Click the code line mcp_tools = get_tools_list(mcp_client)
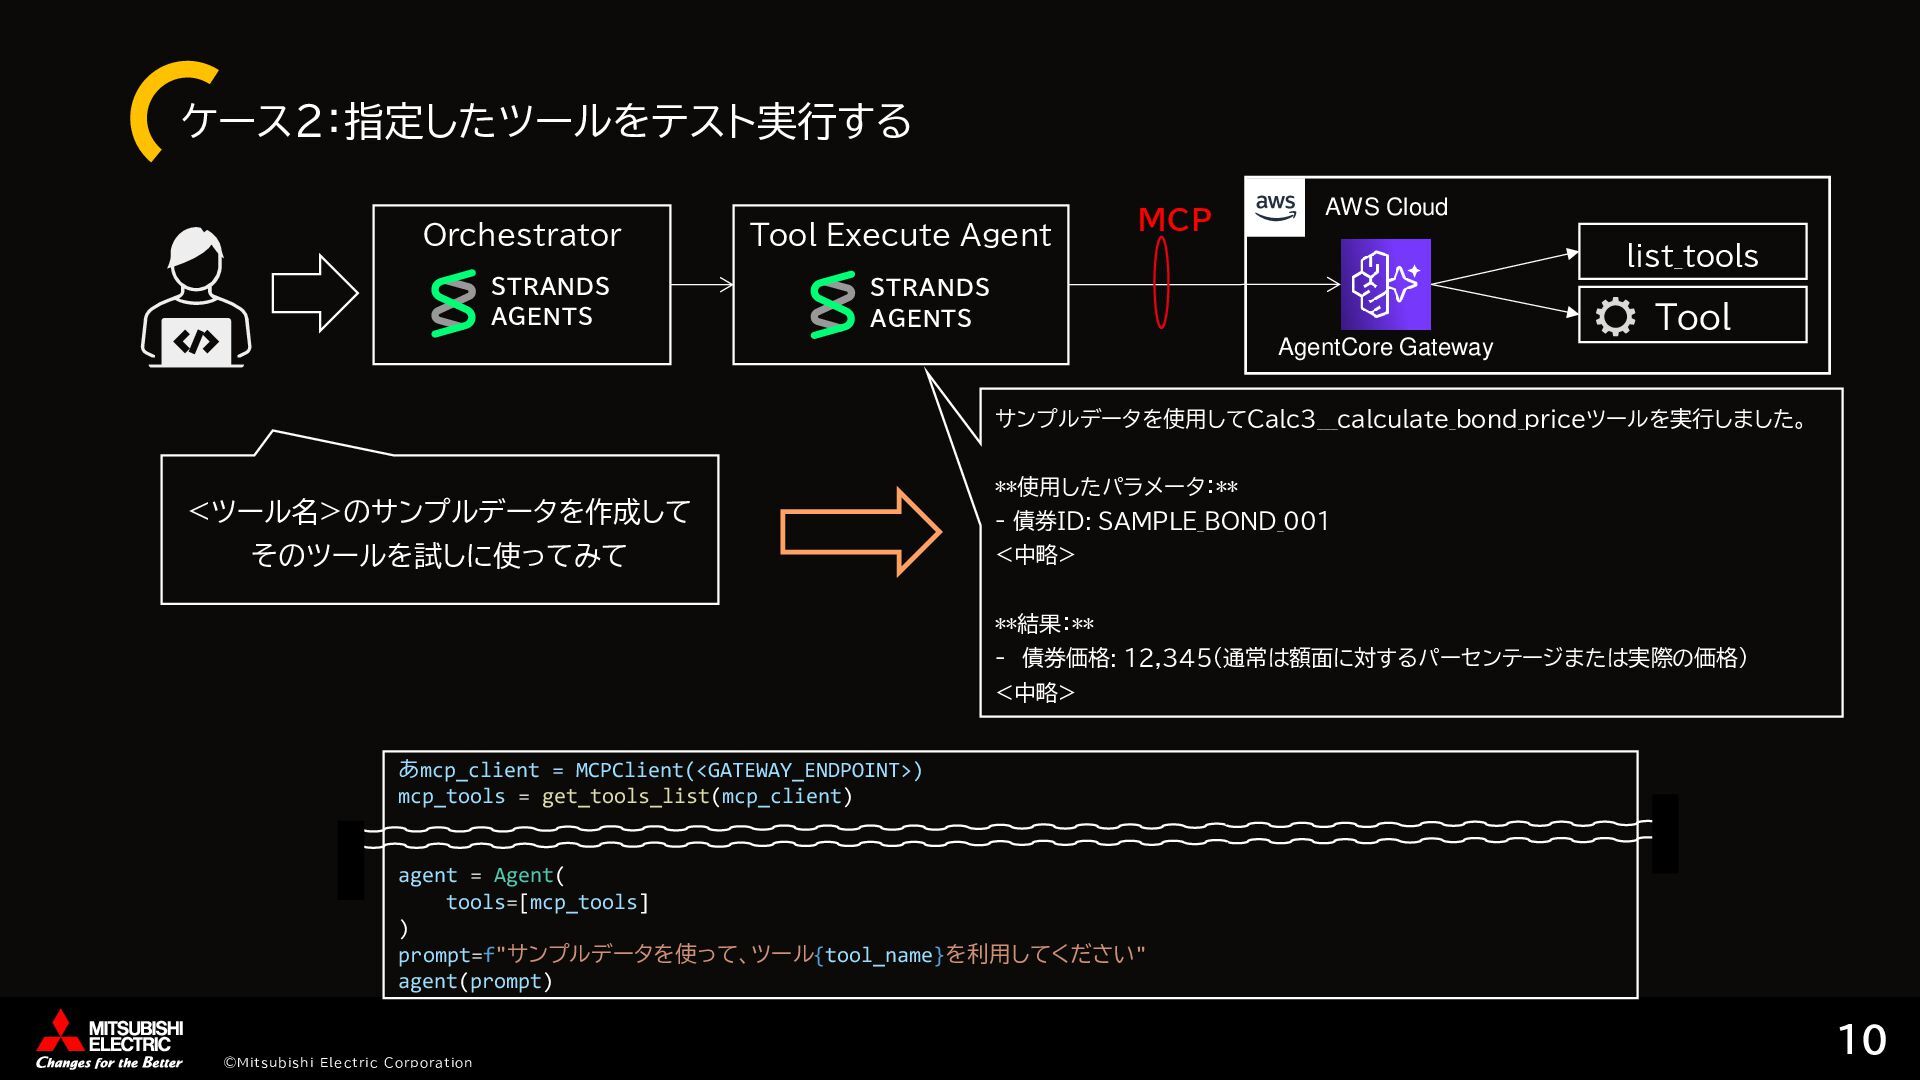1920x1080 pixels. tap(625, 797)
